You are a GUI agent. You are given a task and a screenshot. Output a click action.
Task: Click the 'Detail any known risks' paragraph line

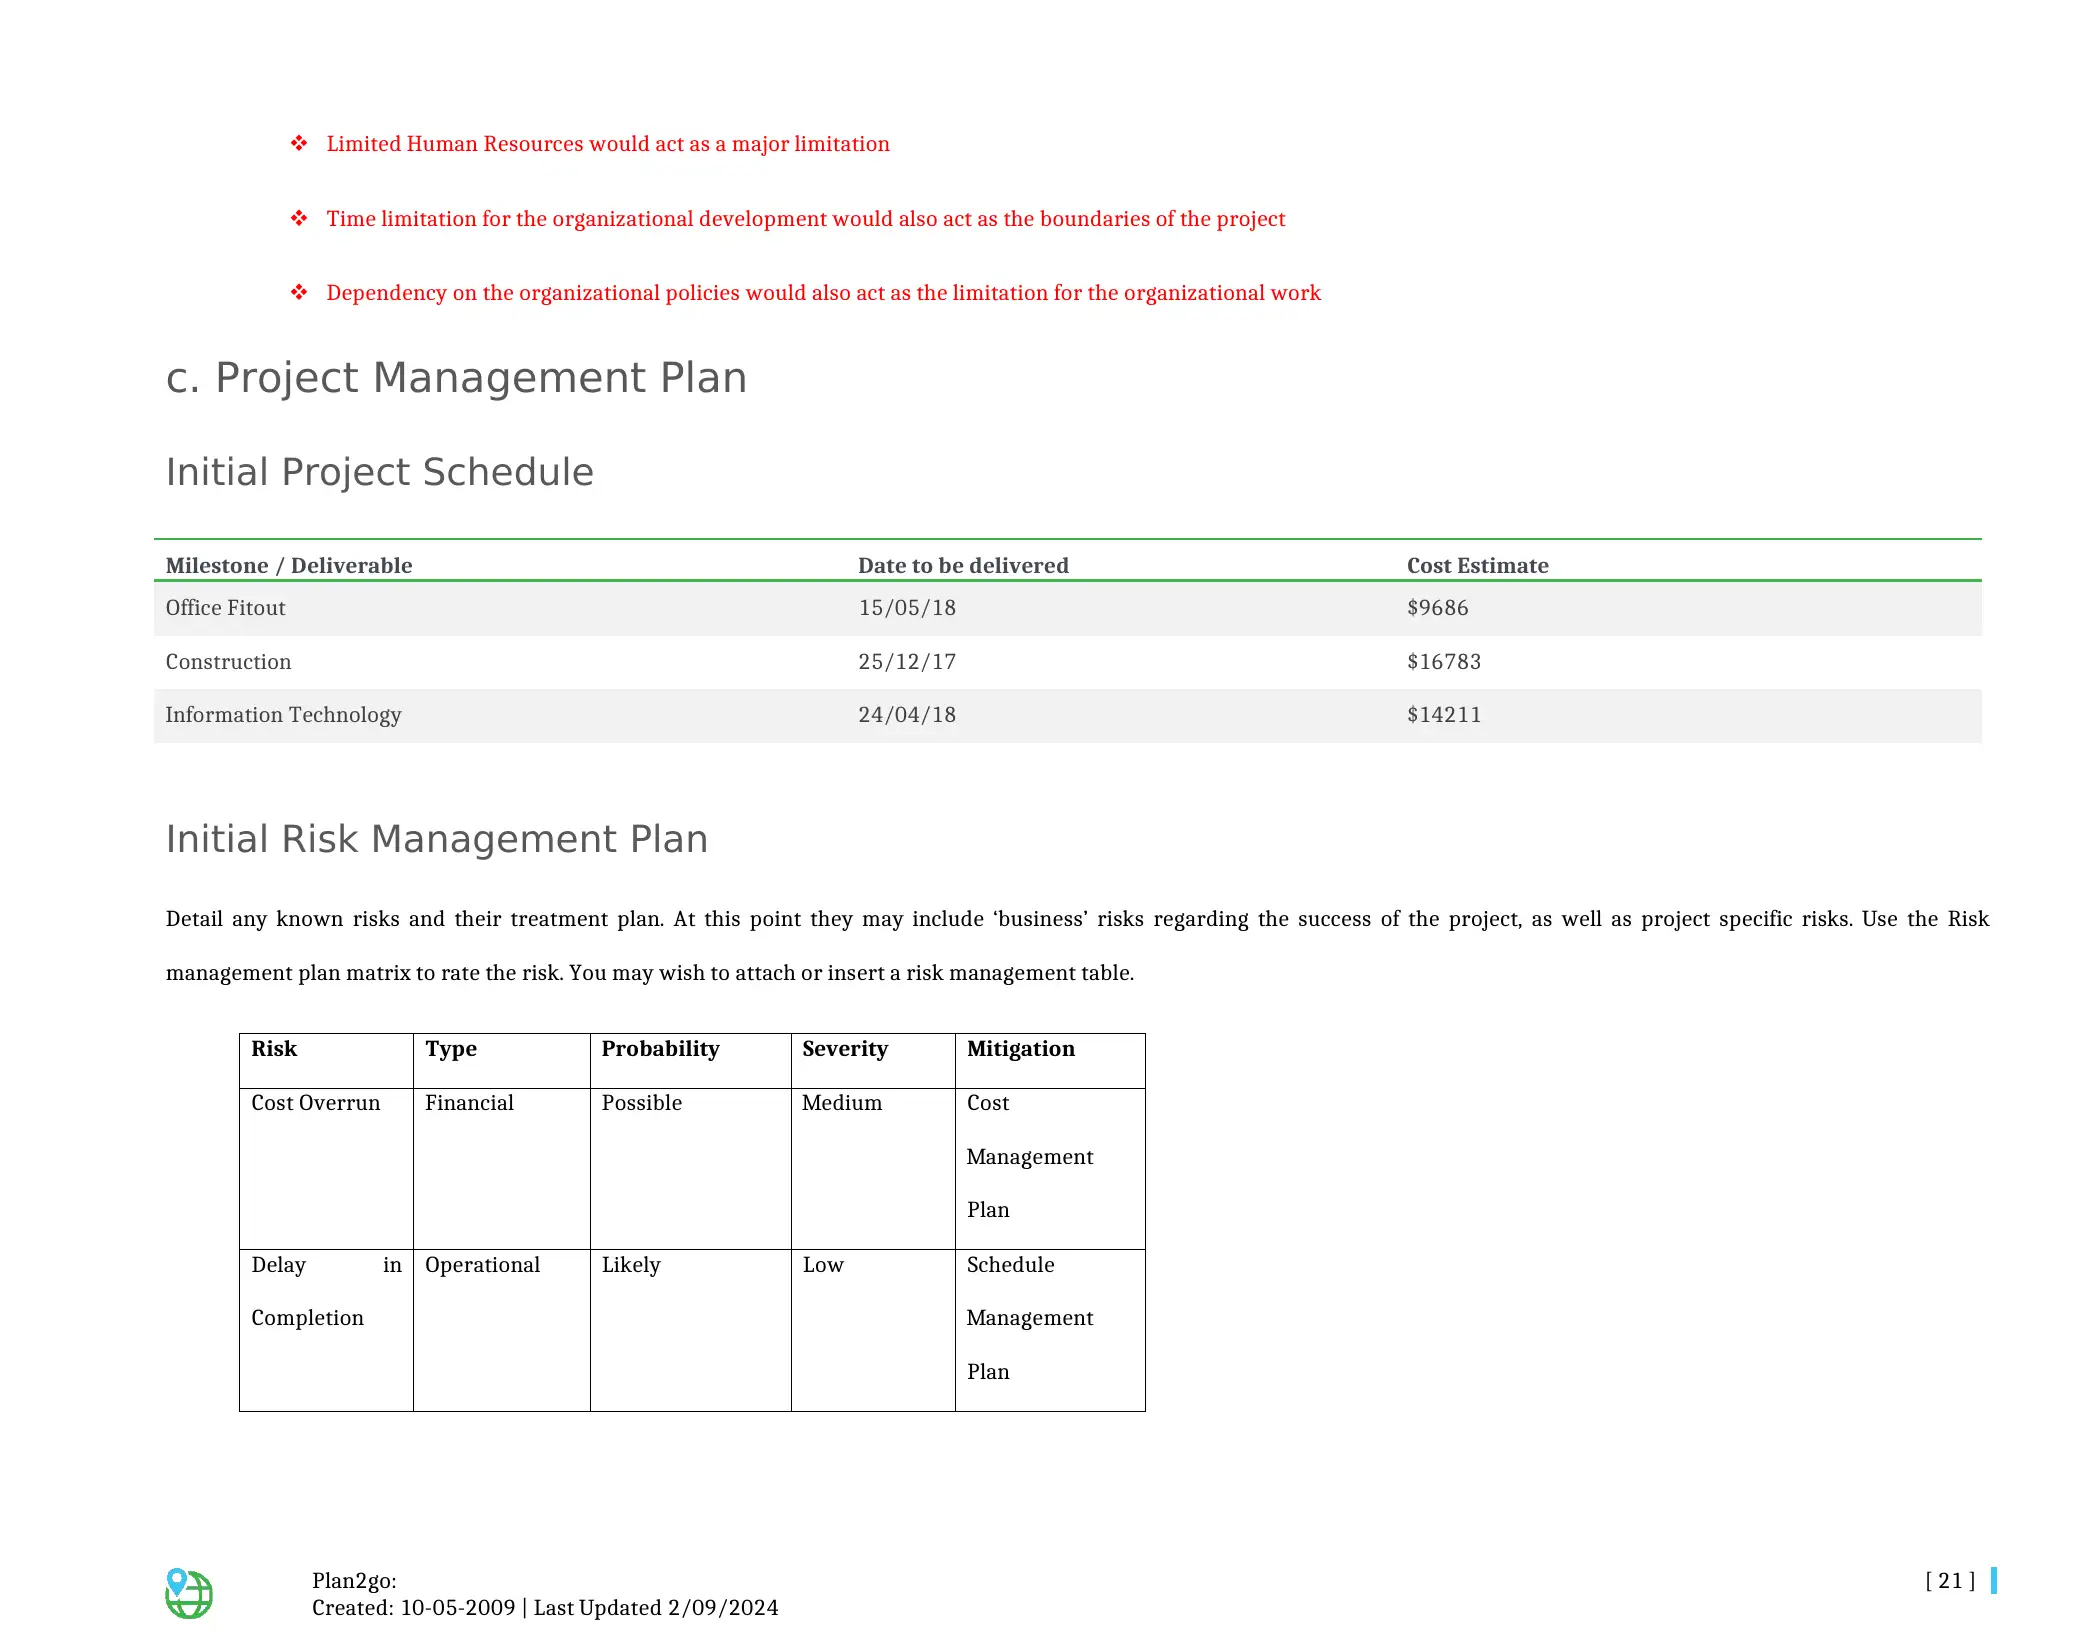pos(1077,919)
